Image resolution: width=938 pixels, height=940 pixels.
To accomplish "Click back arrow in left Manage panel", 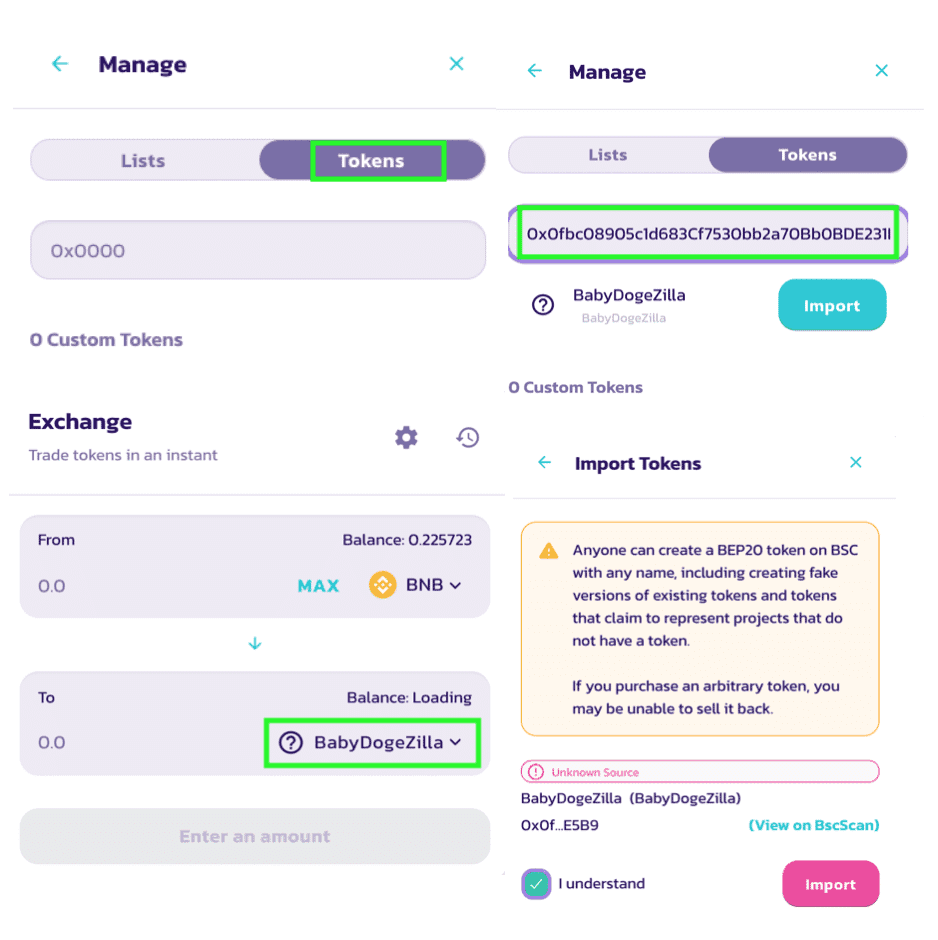I will [x=60, y=64].
